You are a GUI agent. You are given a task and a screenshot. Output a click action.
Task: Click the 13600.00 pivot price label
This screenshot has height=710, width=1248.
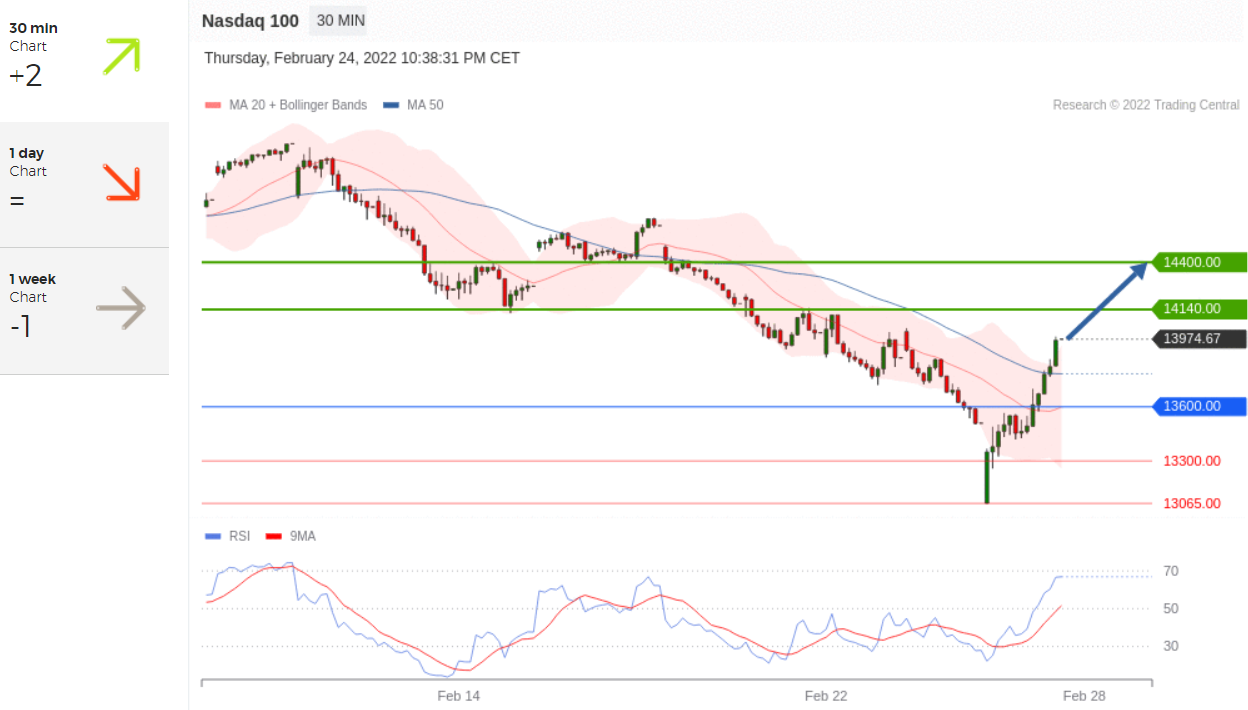tap(1199, 406)
